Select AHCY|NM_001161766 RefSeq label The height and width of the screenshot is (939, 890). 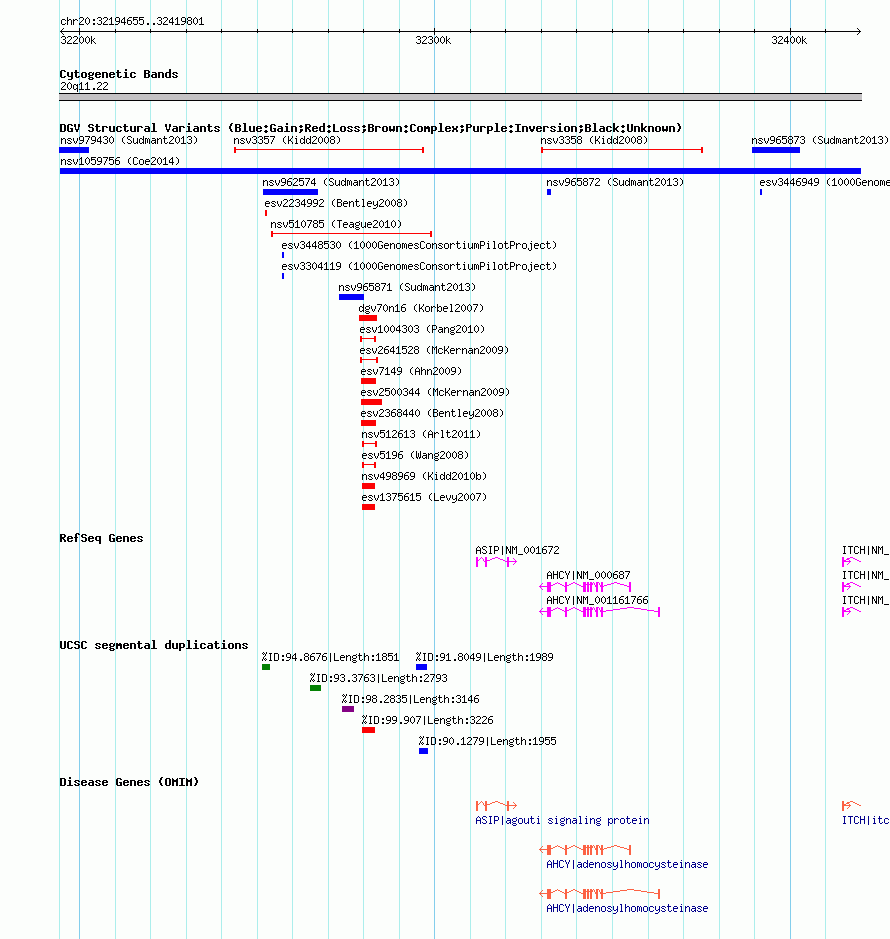[x=597, y=600]
